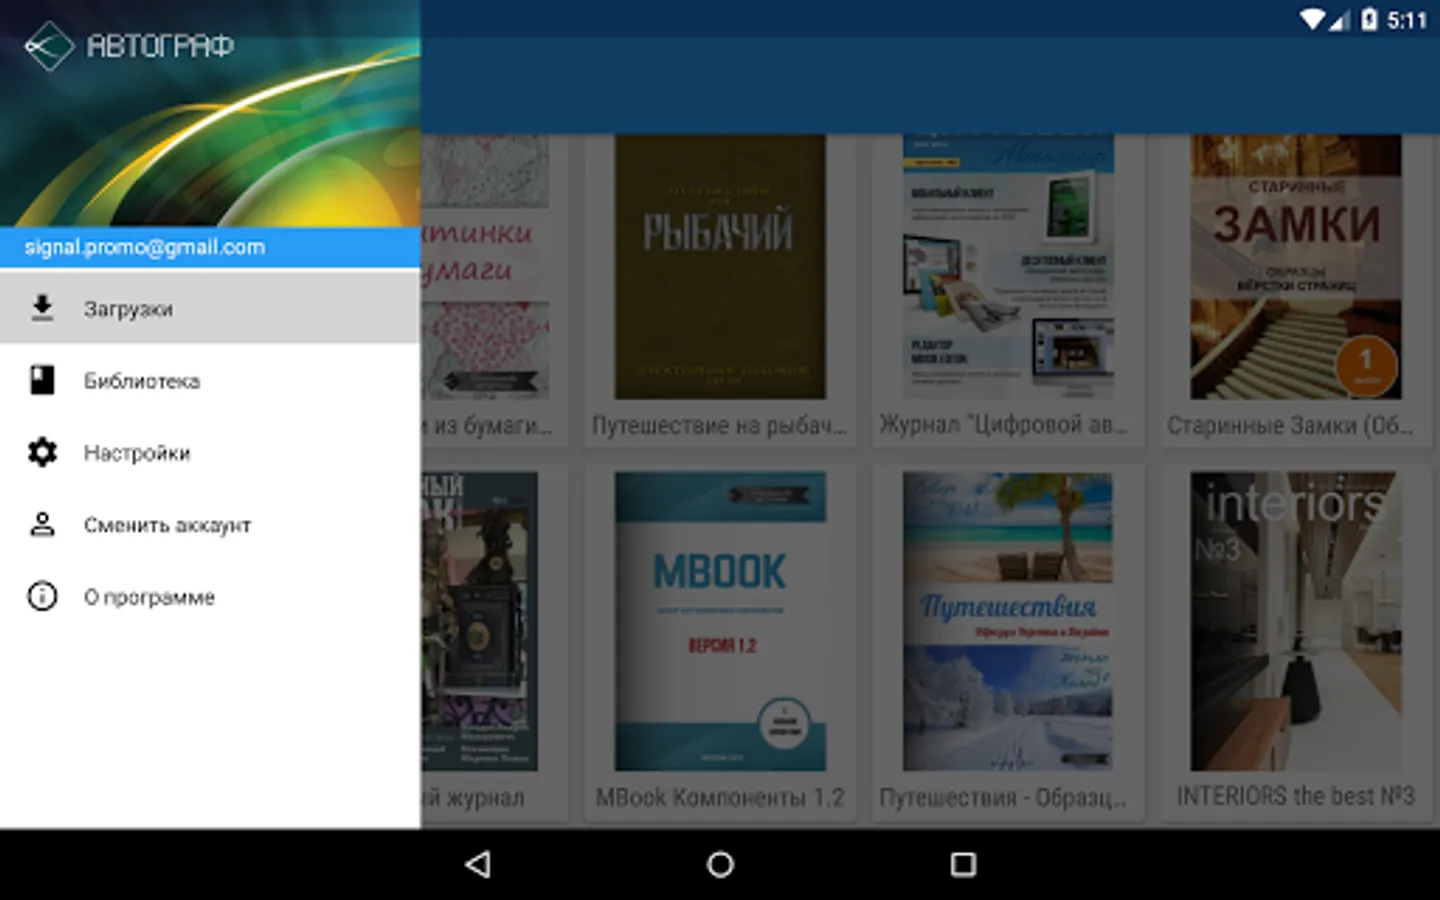1440x900 pixels.
Task: Tap the battery status icon
Action: point(1369,19)
